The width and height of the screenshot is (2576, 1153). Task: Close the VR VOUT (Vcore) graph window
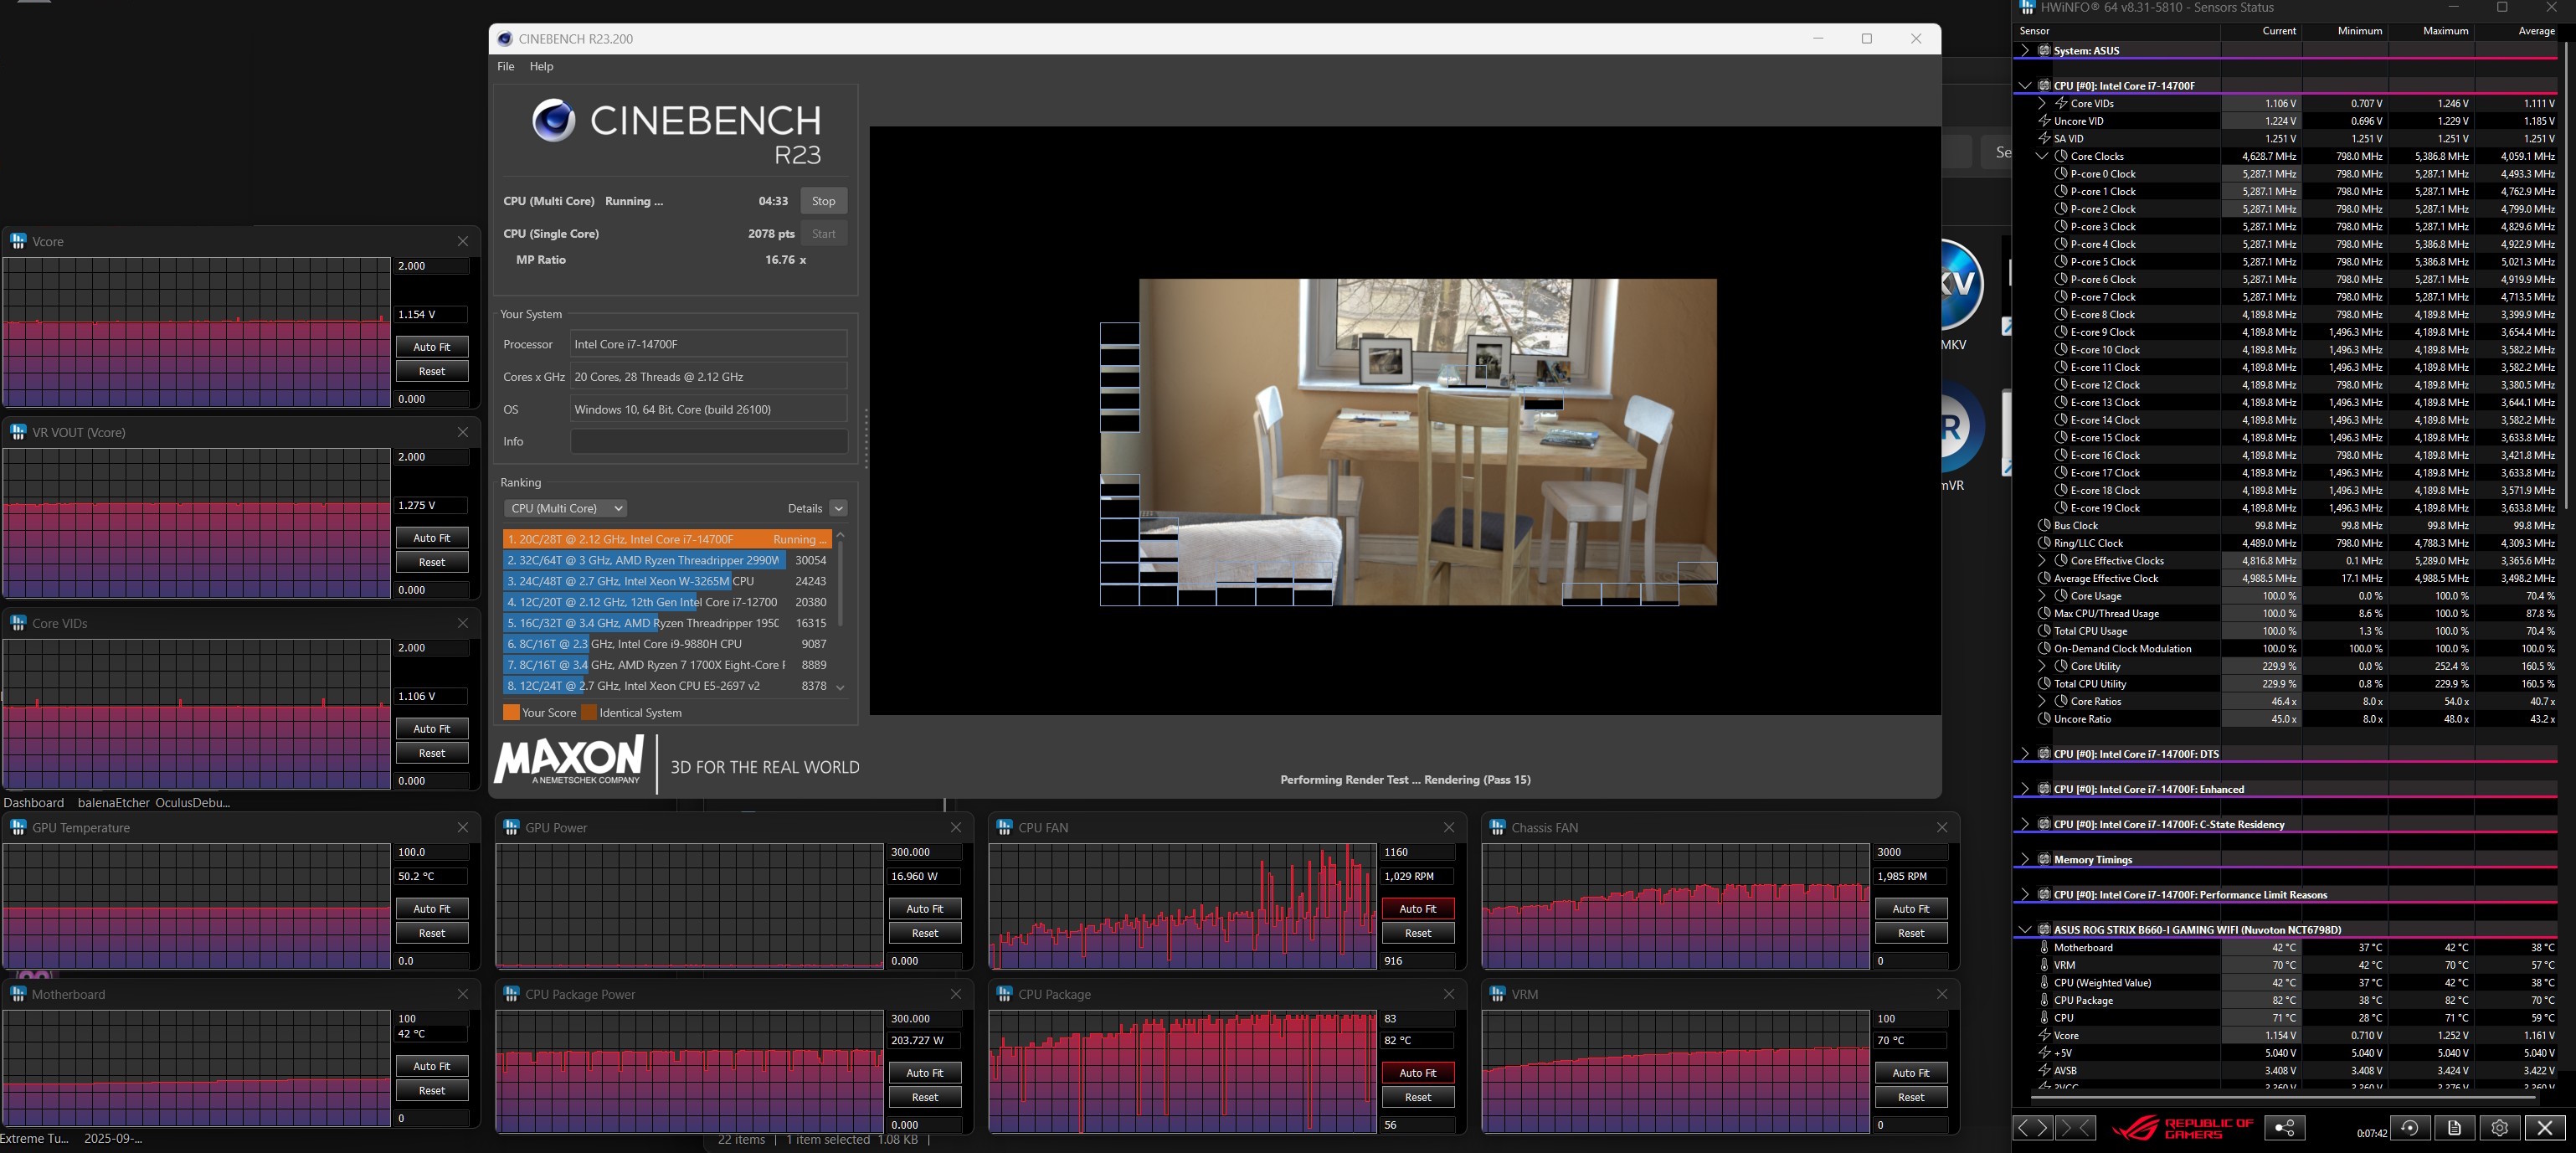[463, 432]
